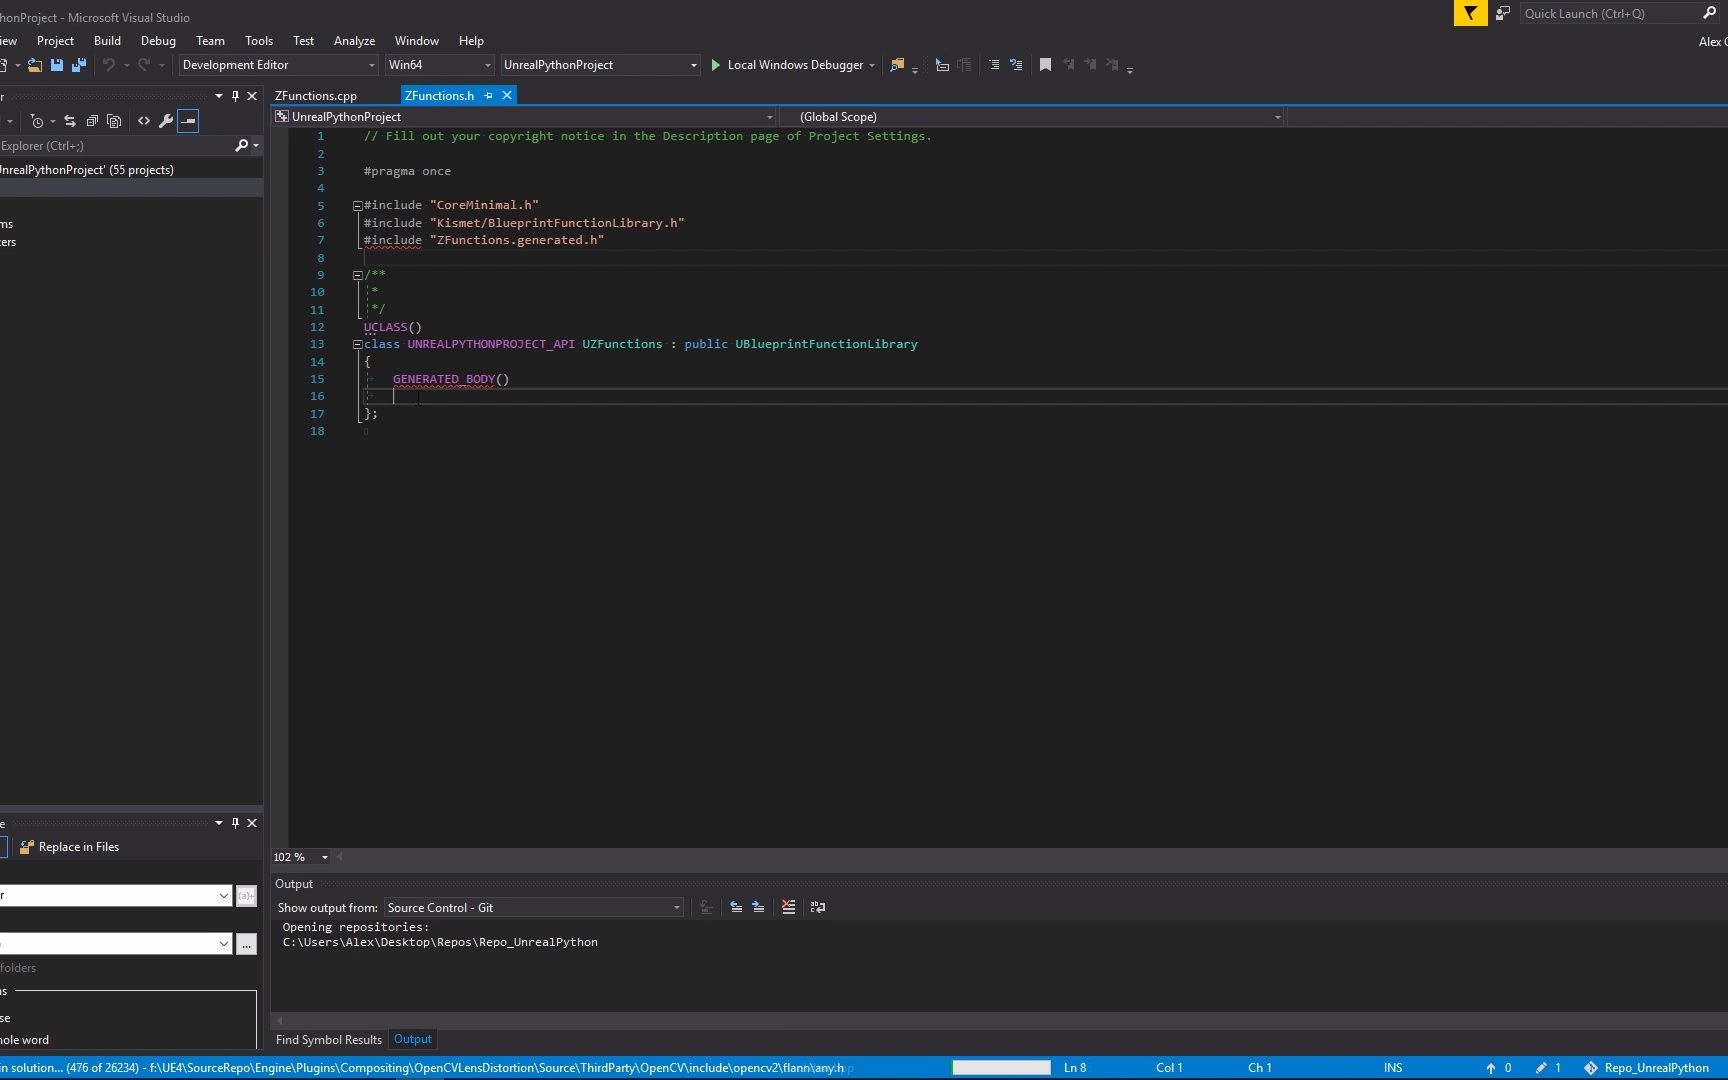Image resolution: width=1728 pixels, height=1080 pixels.
Task: Click the Redo arrow icon
Action: tap(144, 65)
